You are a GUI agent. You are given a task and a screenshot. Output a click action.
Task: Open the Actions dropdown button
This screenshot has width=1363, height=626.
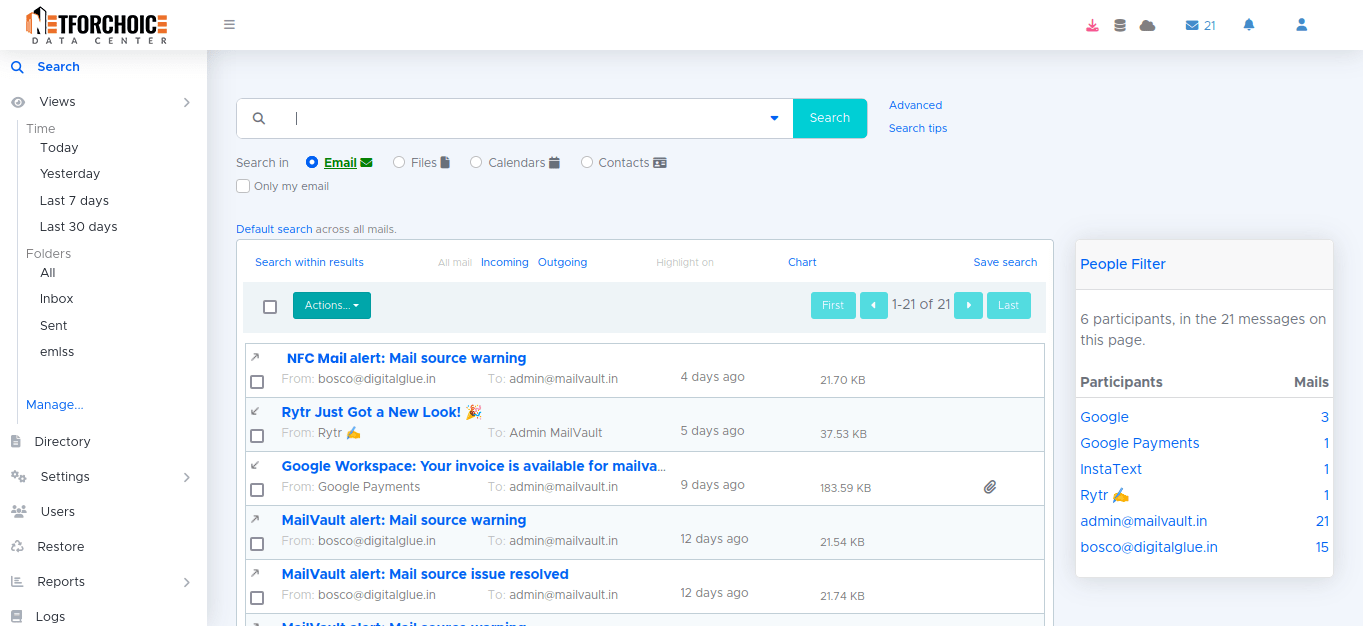[331, 306]
